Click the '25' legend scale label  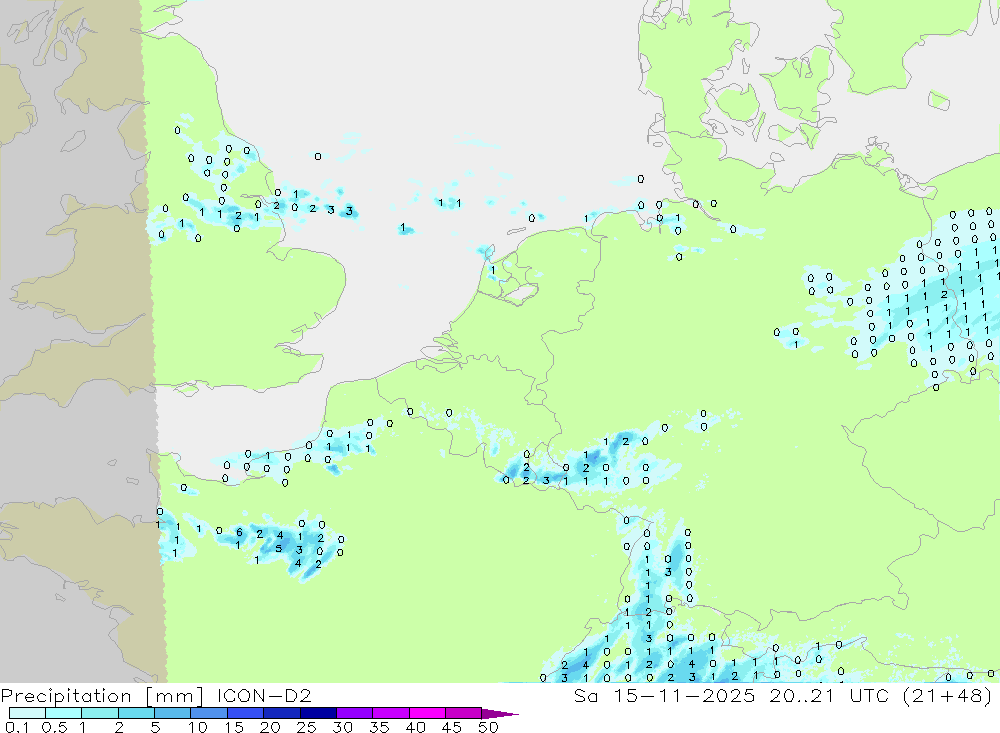click(307, 727)
